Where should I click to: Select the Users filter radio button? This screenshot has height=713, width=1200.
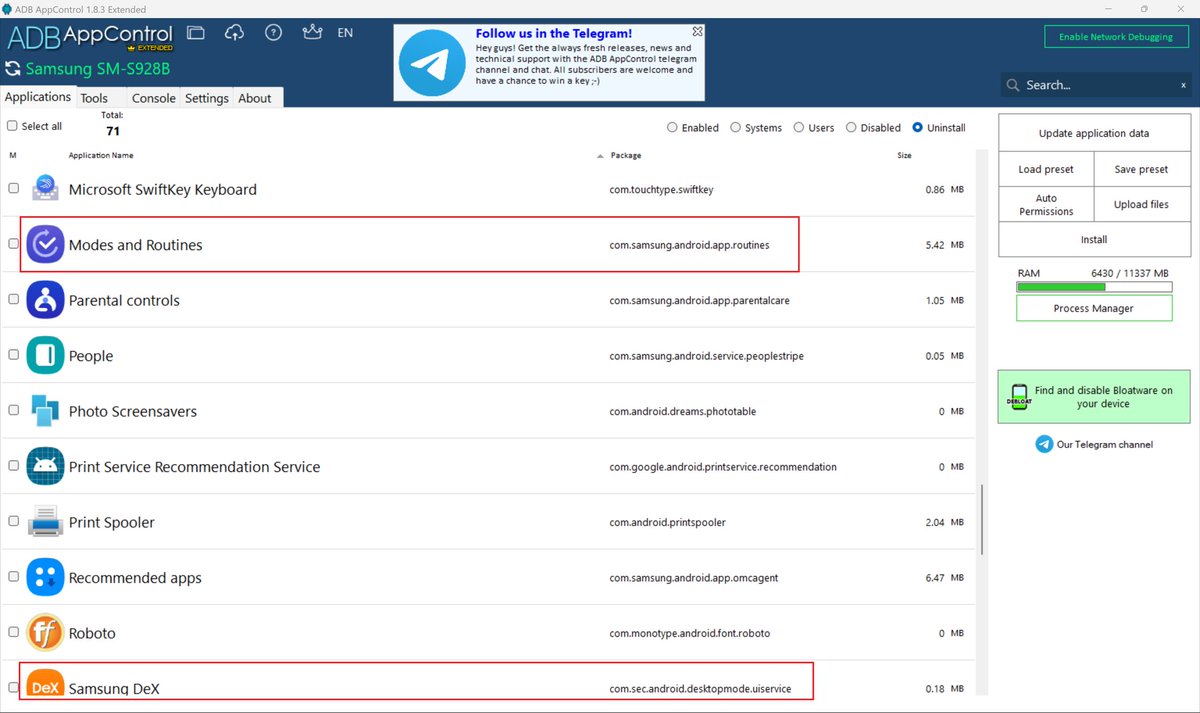799,127
